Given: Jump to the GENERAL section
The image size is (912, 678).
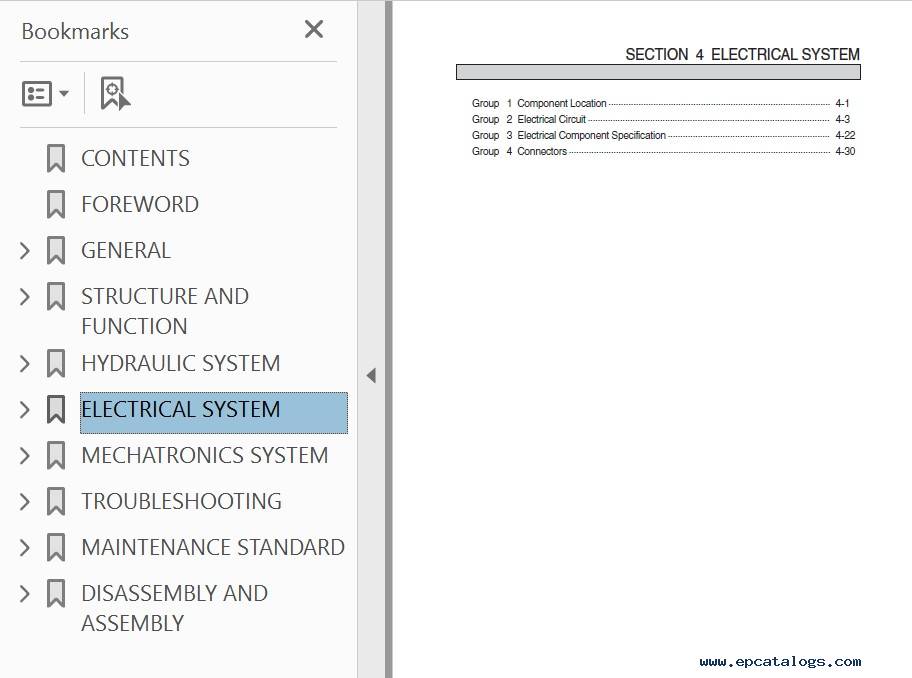Looking at the screenshot, I should pos(126,250).
